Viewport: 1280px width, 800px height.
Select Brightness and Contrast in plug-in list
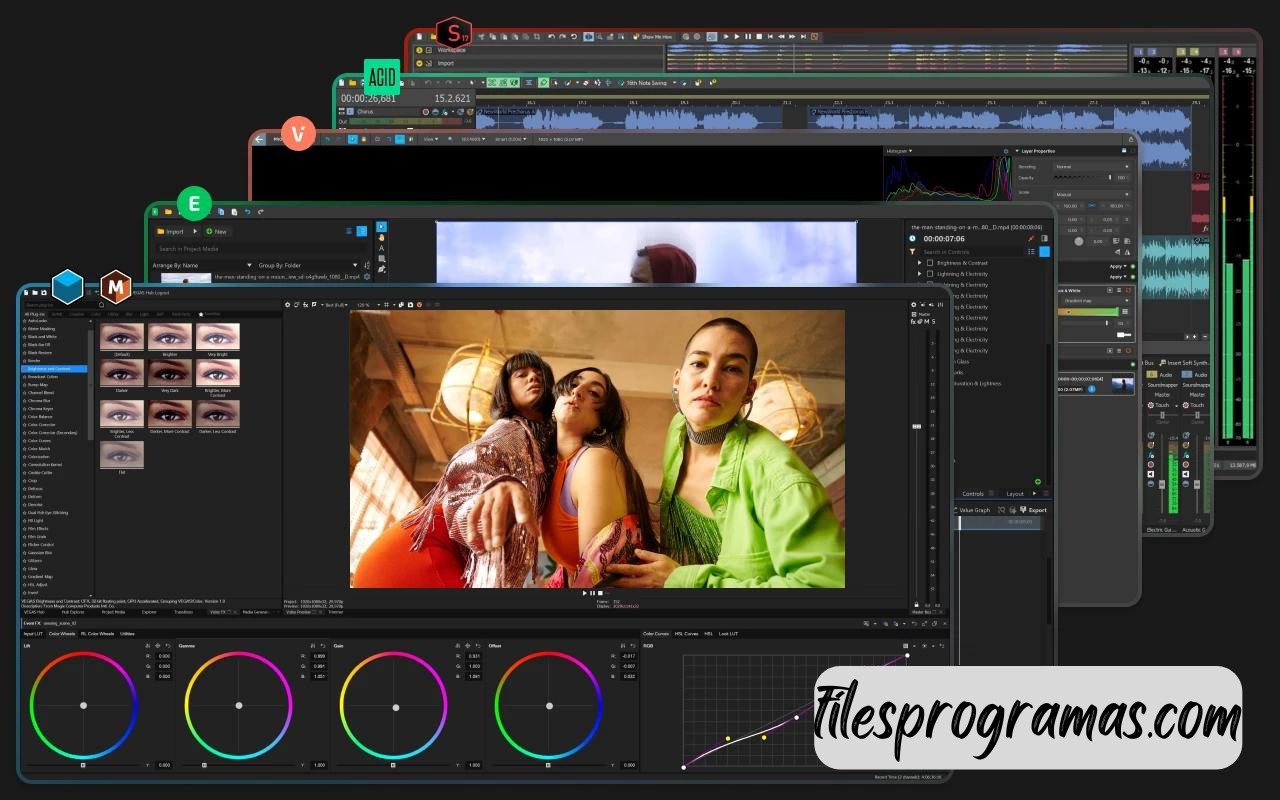[x=55, y=369]
